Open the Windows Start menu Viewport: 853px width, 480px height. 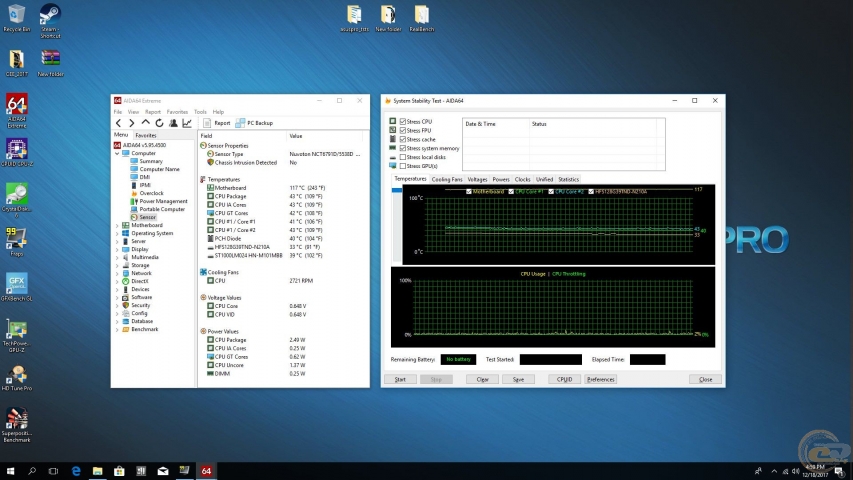[x=10, y=471]
